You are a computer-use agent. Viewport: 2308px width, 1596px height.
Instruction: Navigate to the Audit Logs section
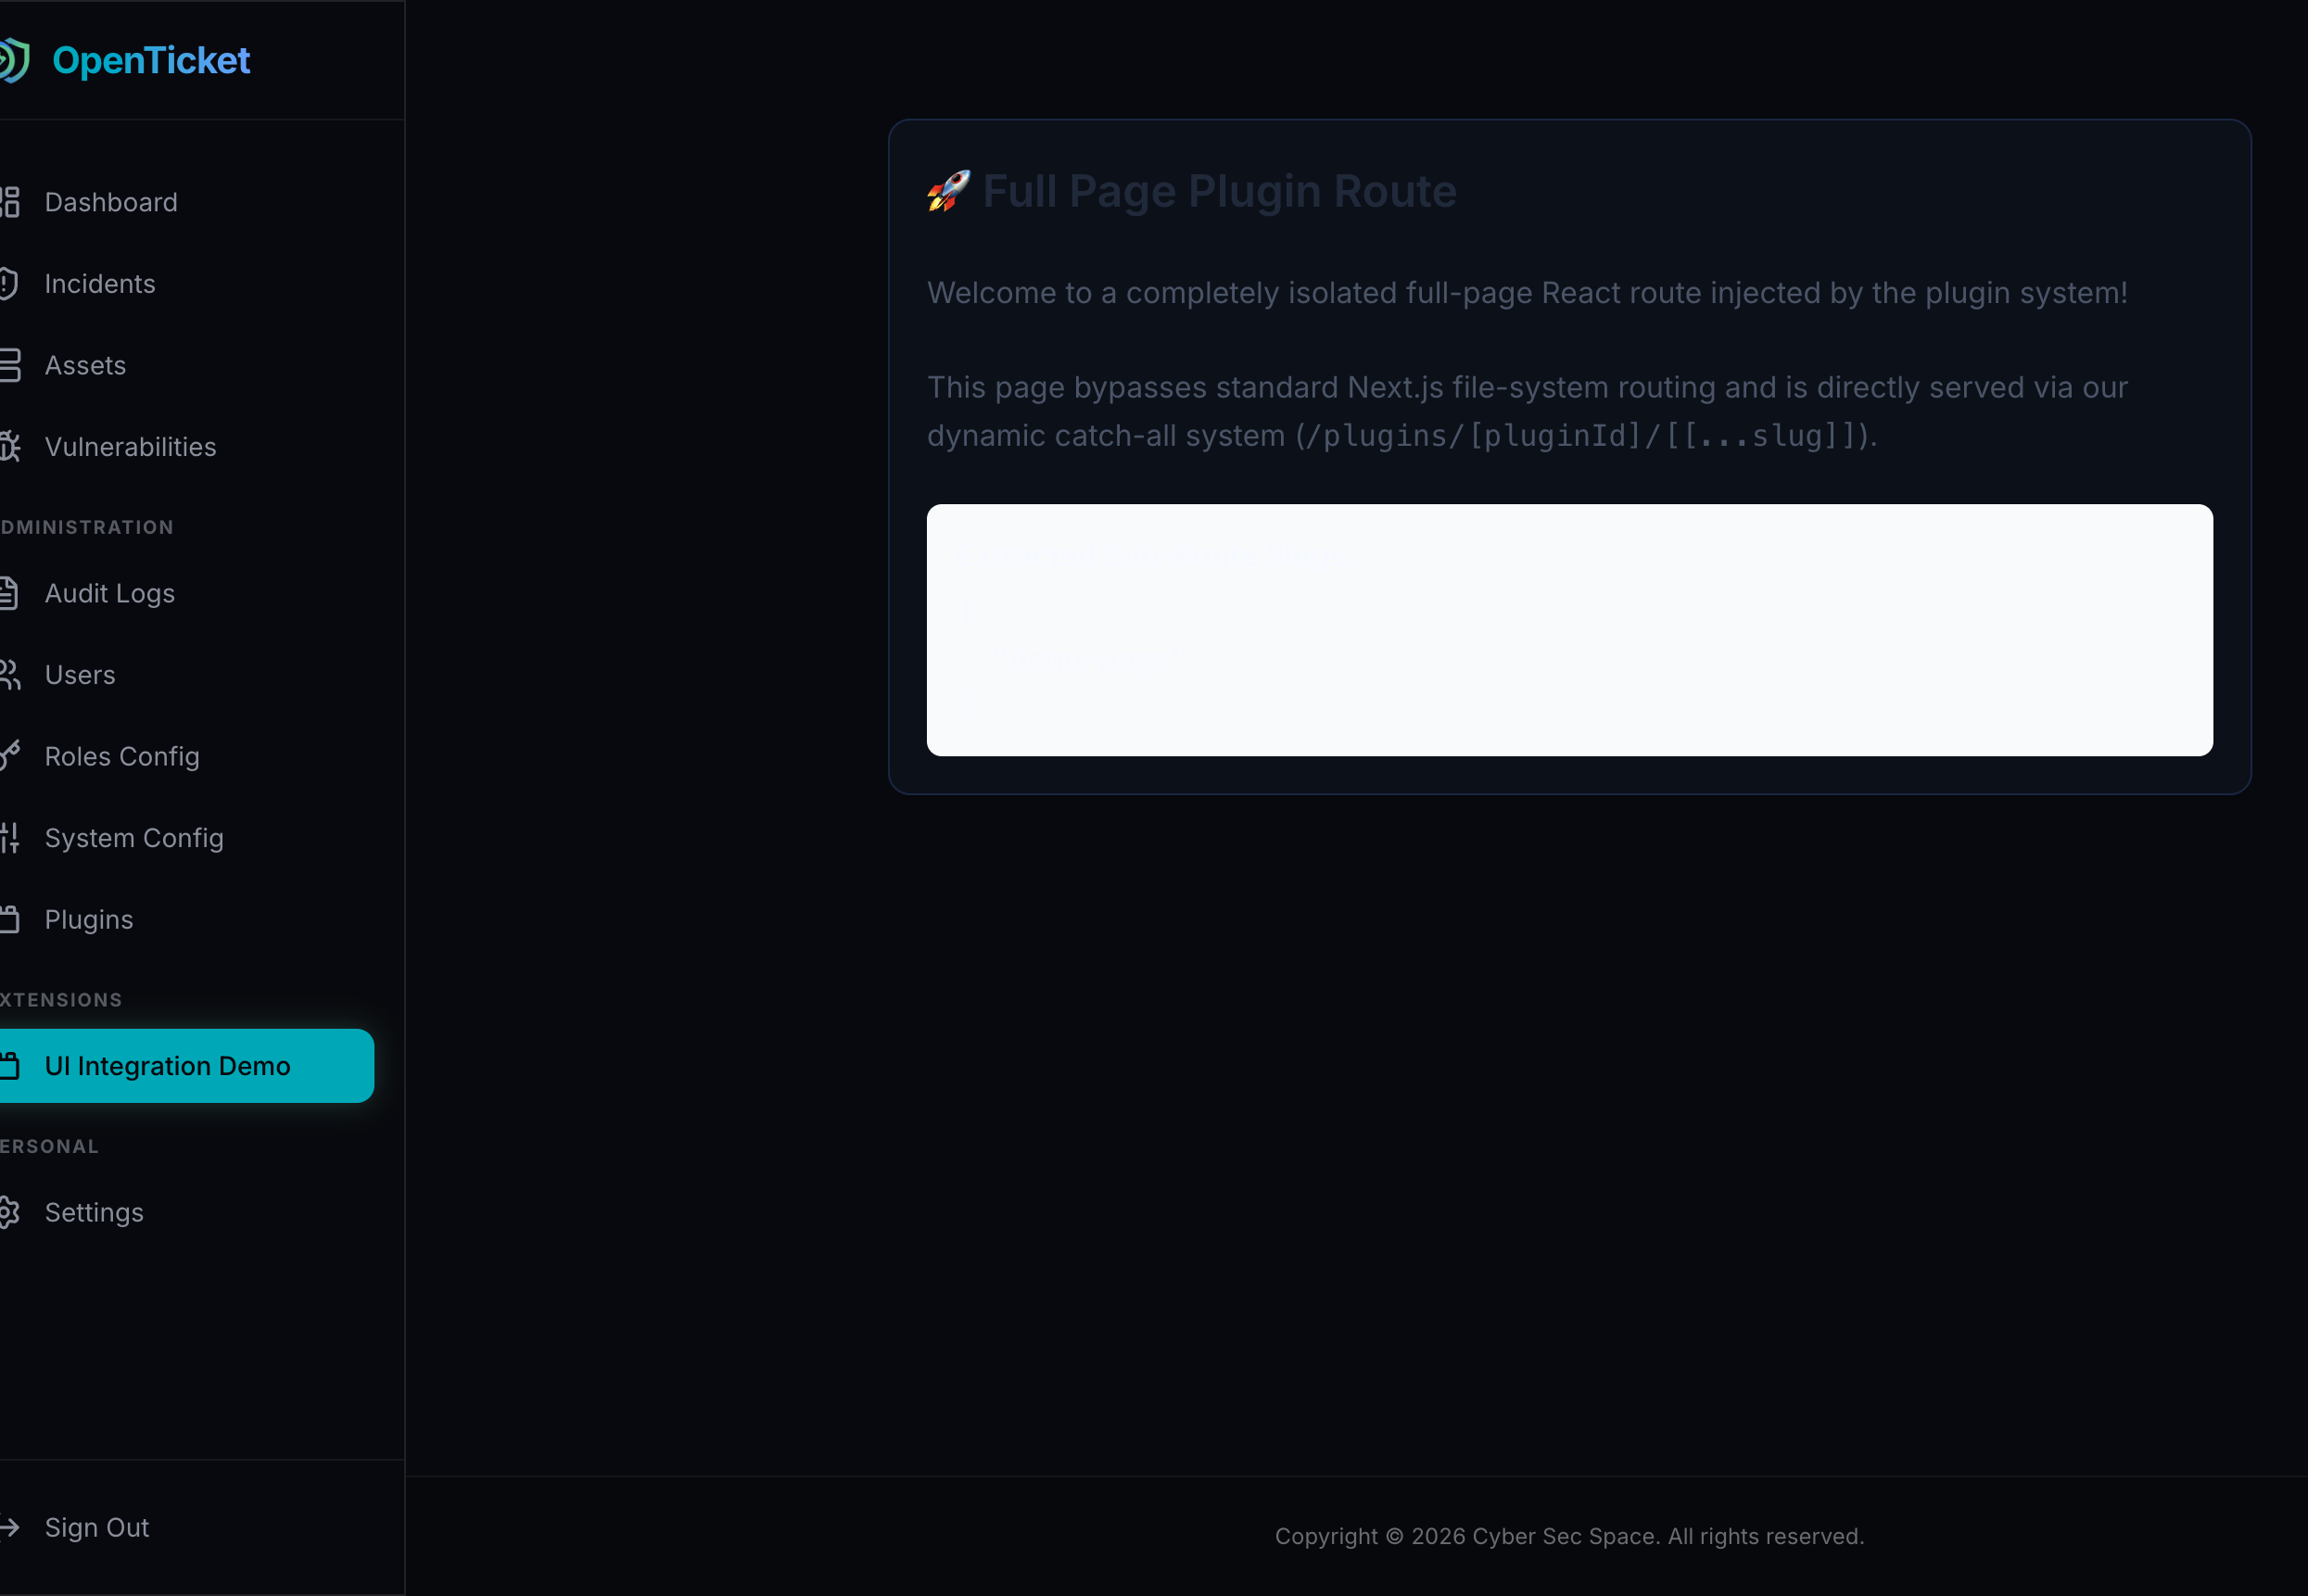point(110,592)
